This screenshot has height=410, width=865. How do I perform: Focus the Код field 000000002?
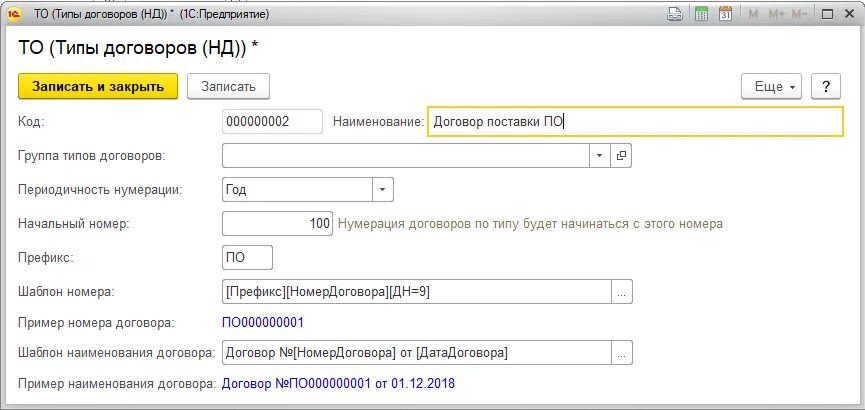pos(273,121)
